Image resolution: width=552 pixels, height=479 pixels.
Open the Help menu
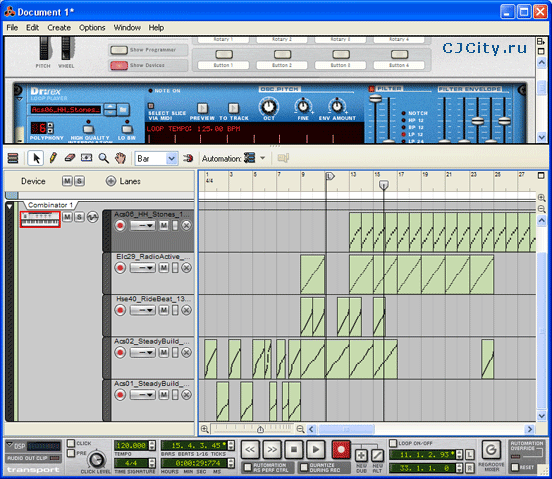(x=156, y=27)
